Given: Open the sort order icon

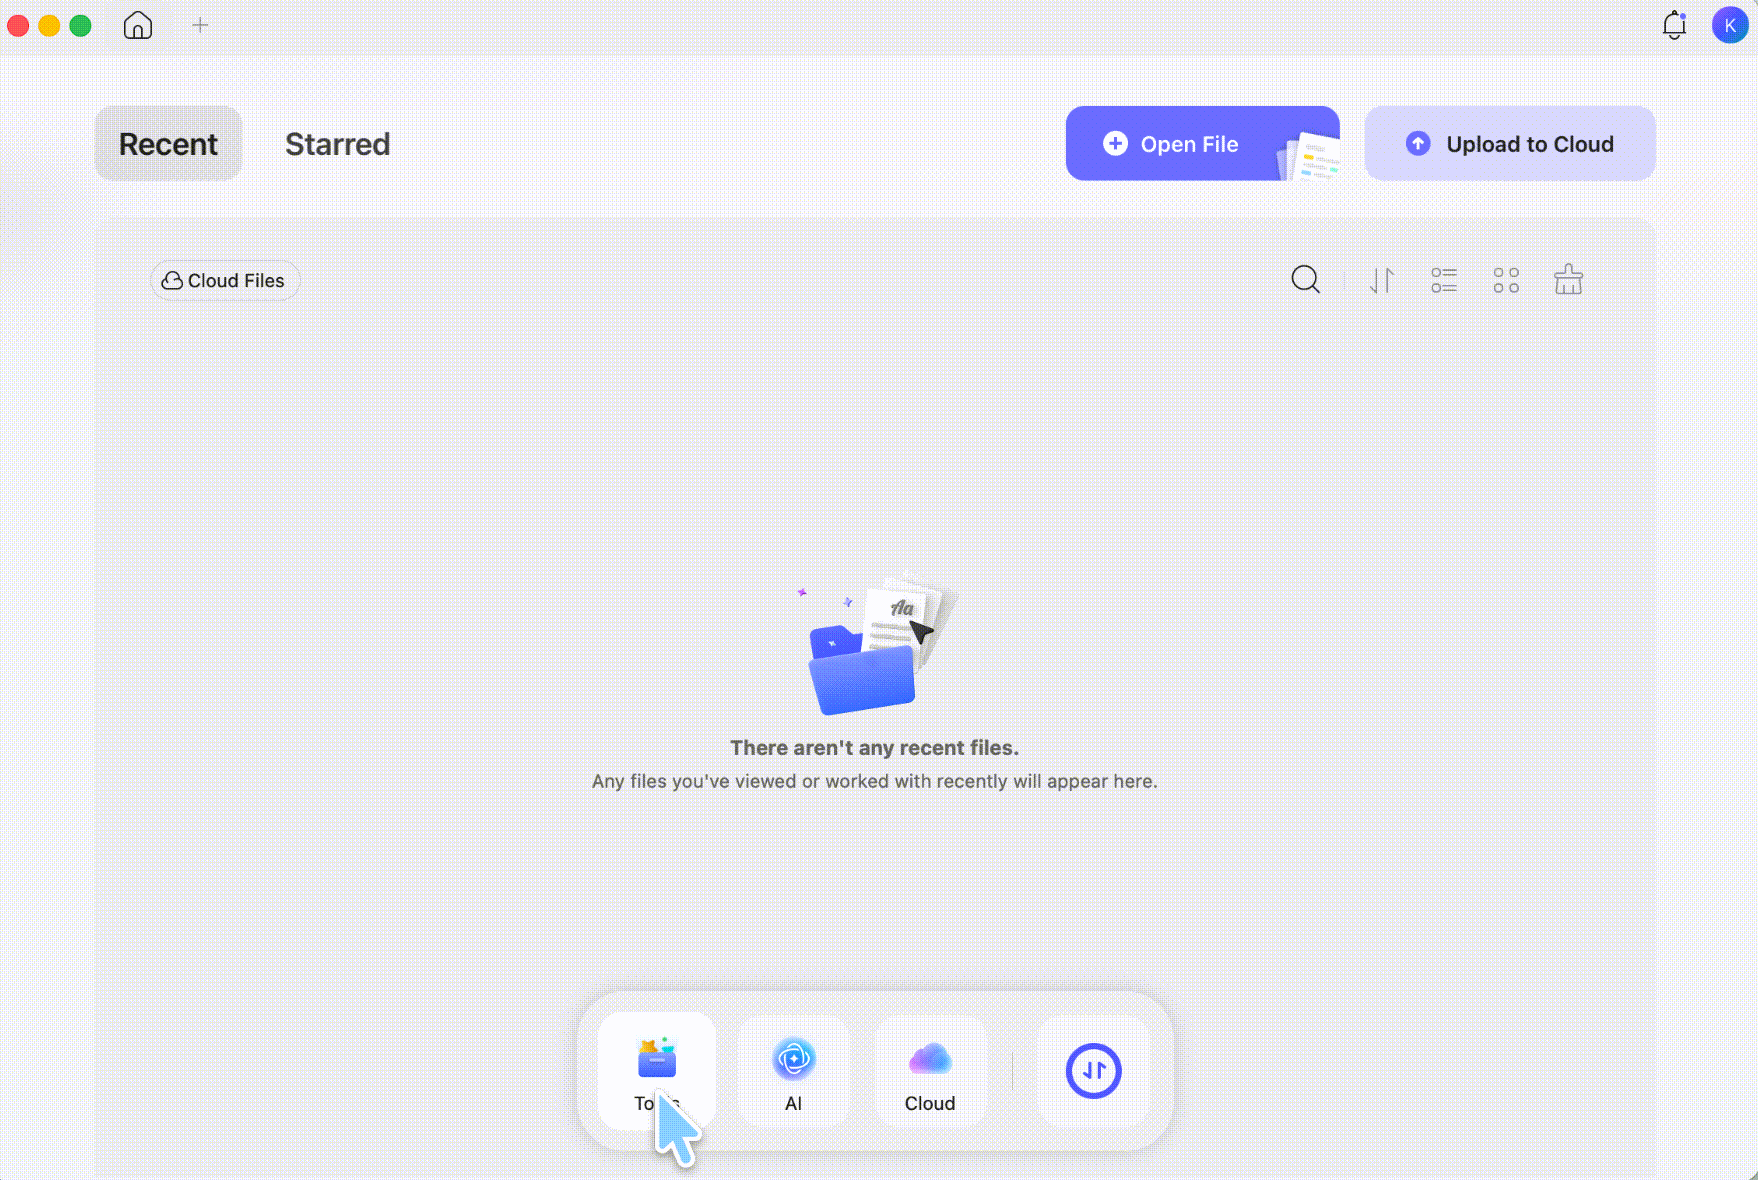Looking at the screenshot, I should pos(1382,280).
